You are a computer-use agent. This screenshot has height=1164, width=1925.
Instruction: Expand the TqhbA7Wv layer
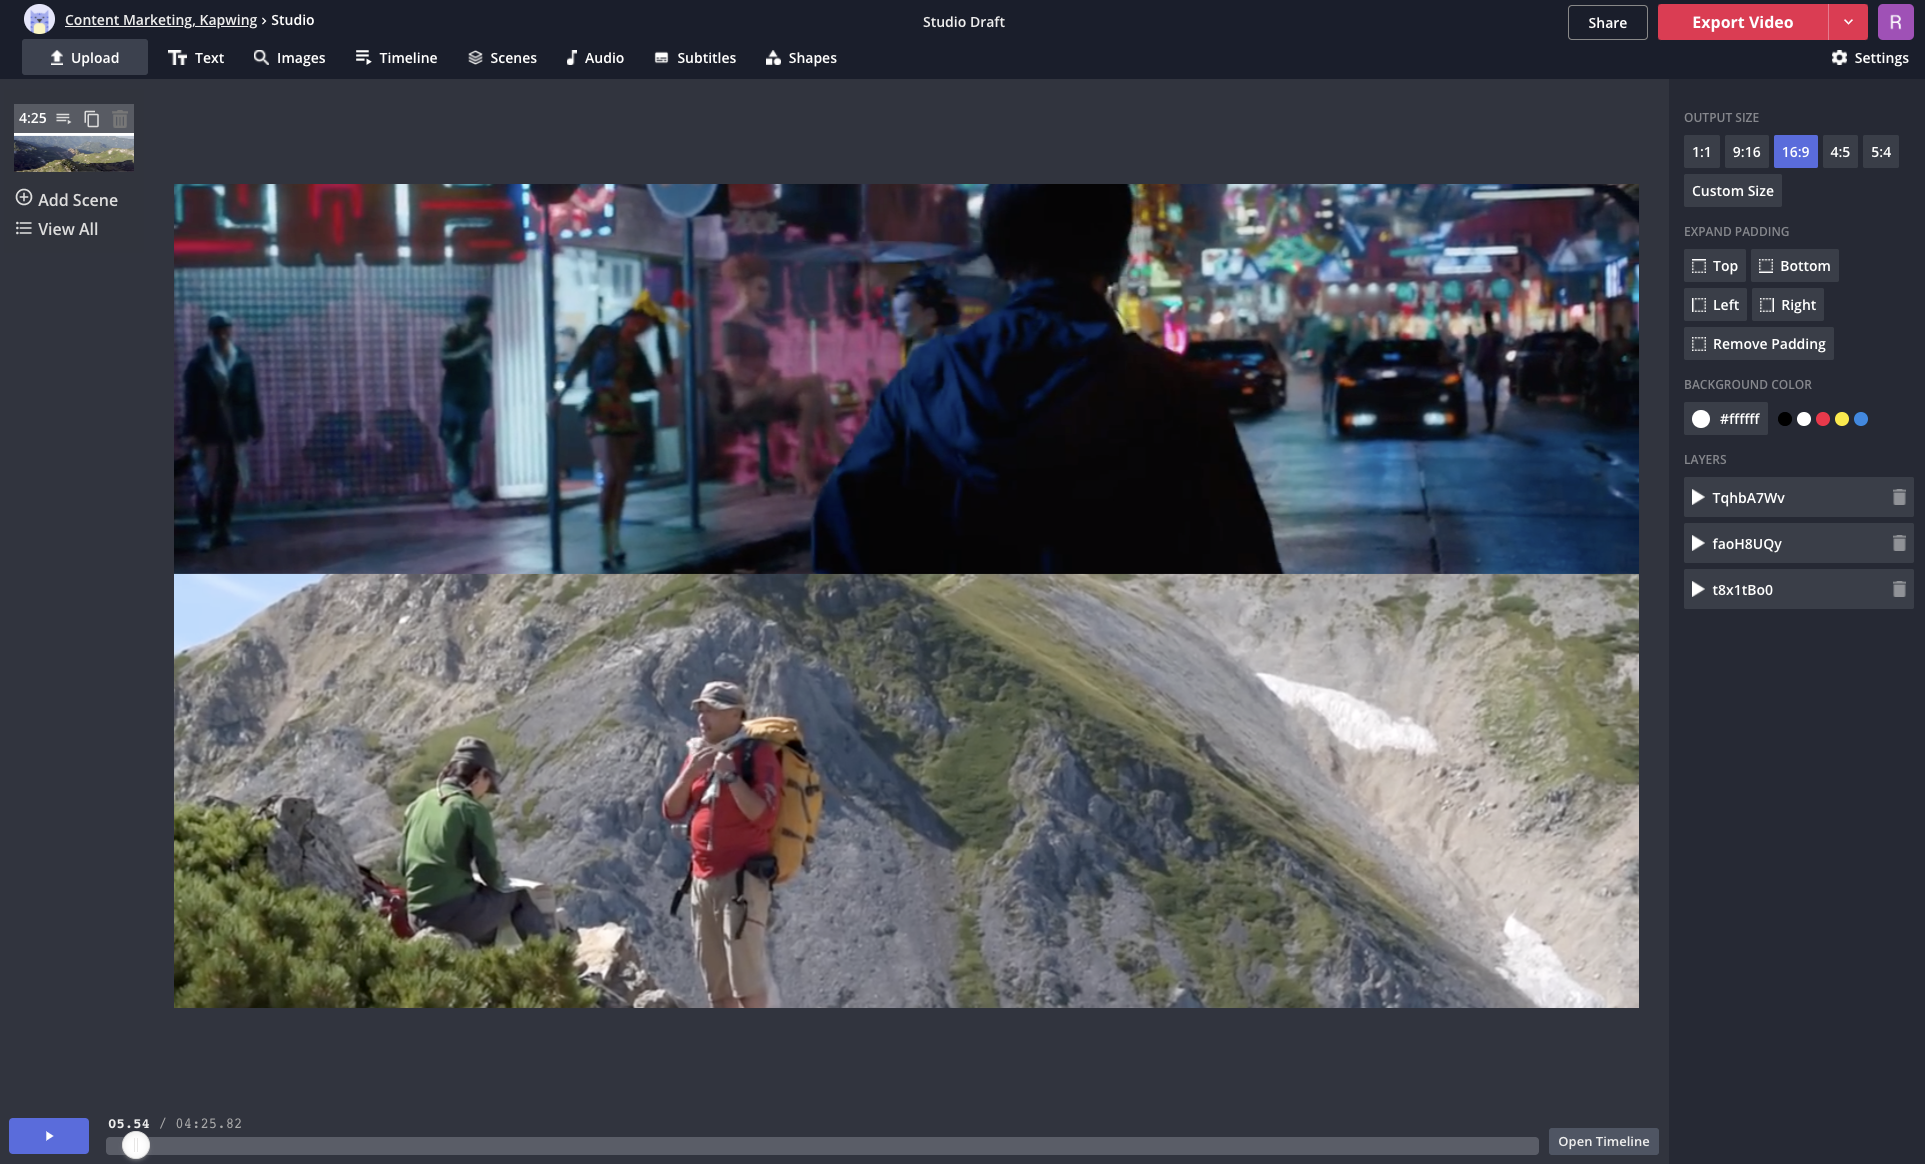(1697, 497)
